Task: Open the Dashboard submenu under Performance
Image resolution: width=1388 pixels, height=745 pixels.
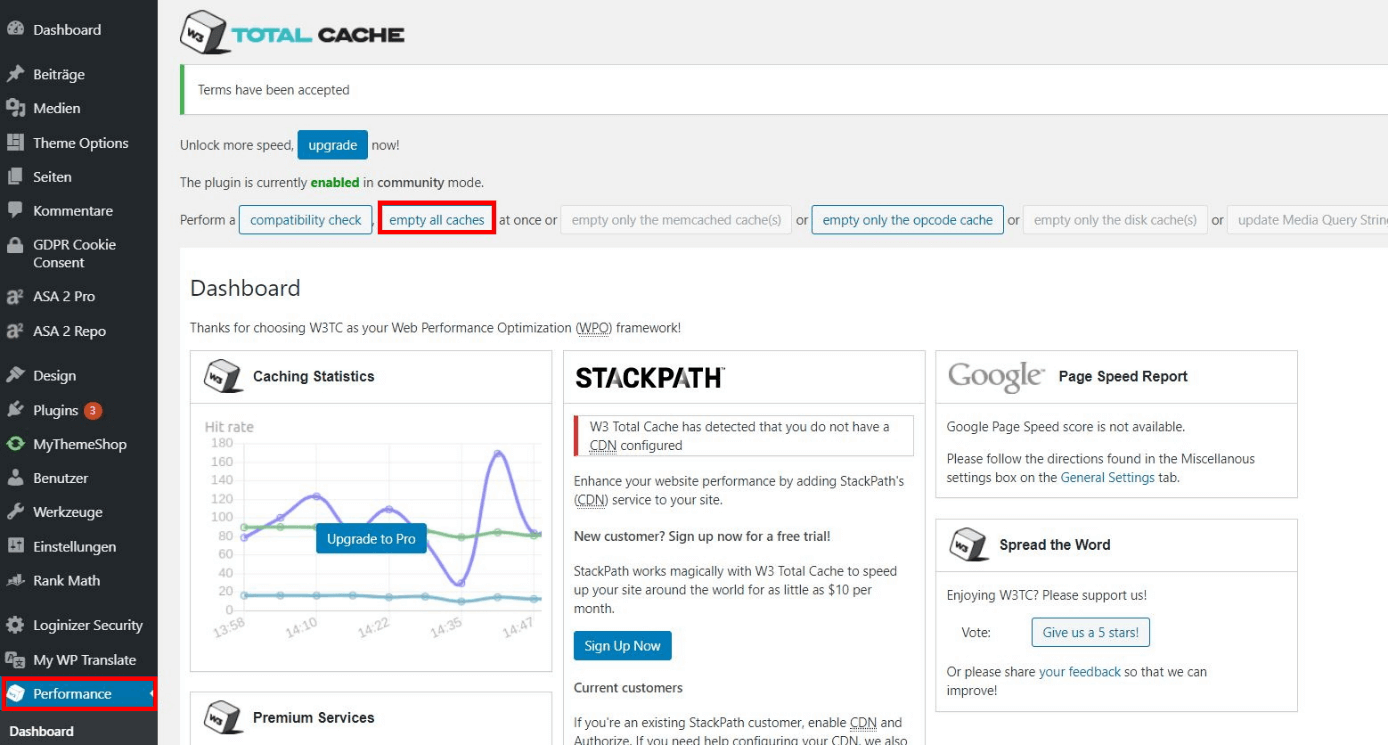Action: tap(42, 731)
